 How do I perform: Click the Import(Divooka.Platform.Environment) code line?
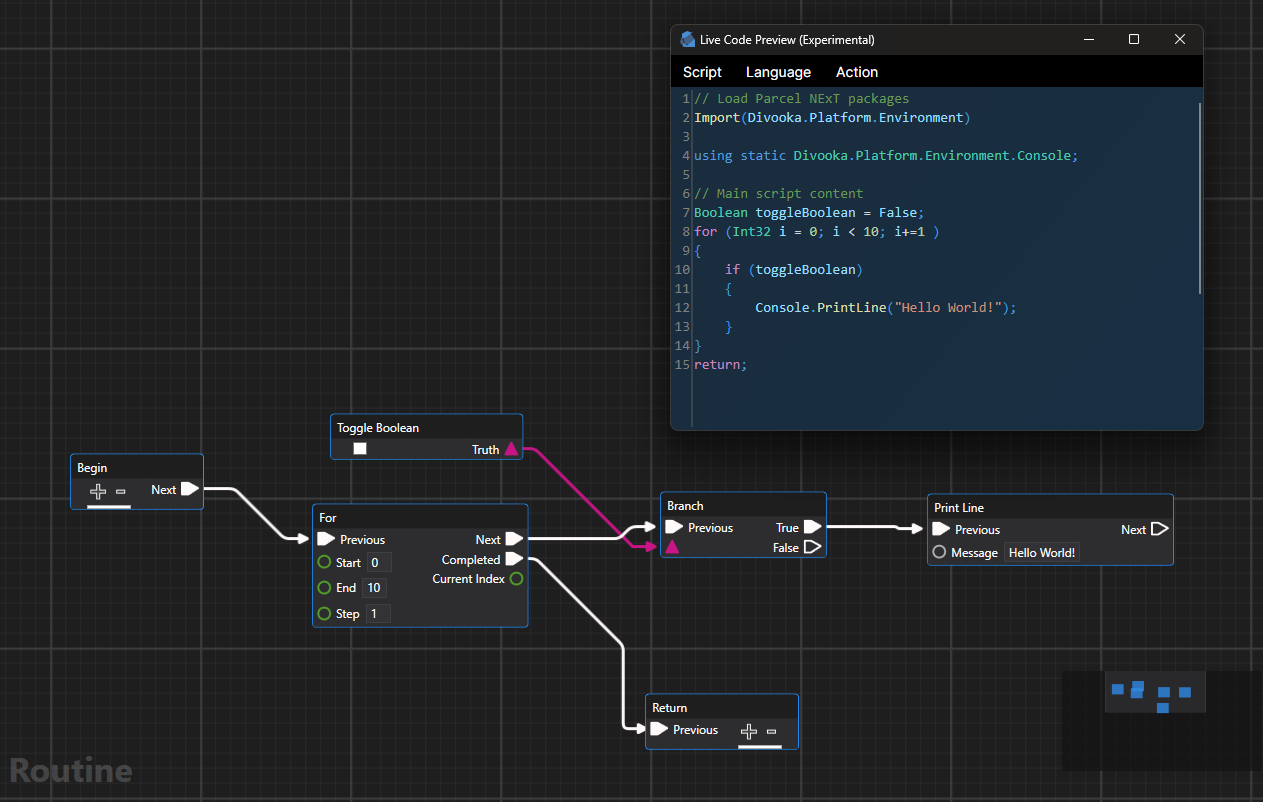click(832, 117)
